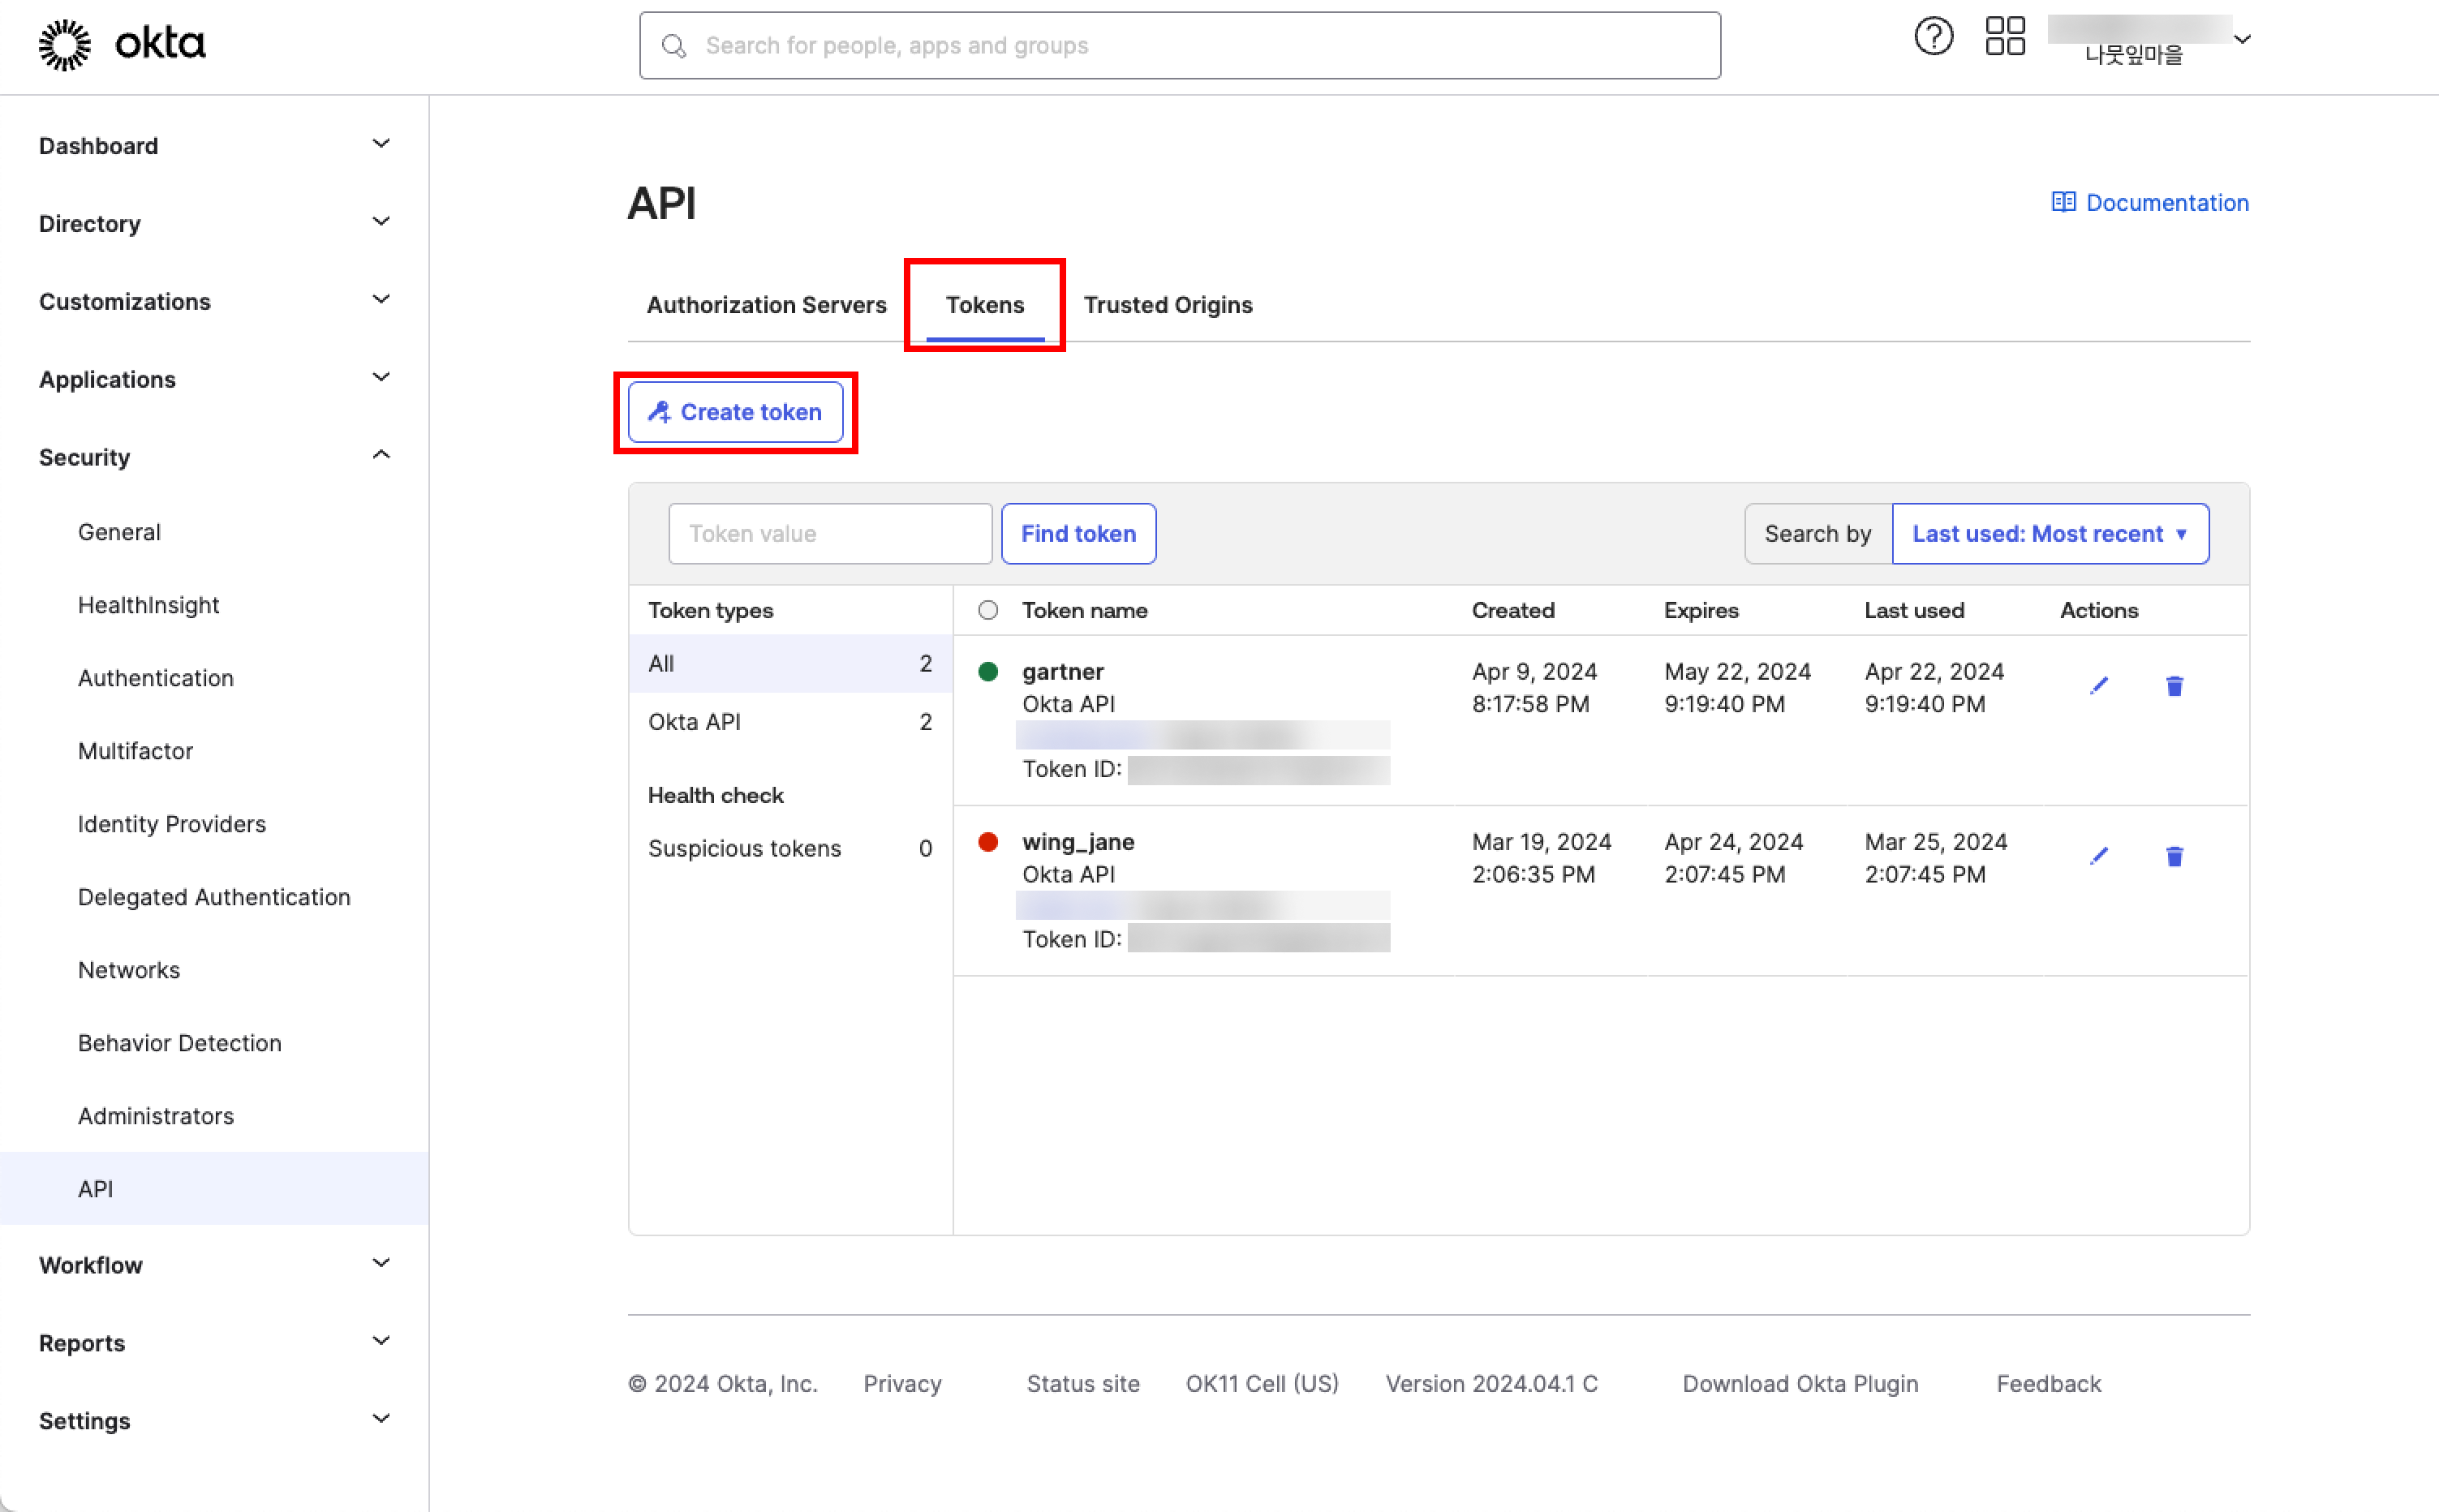Open Delegated Authentication in sidebar

214,897
